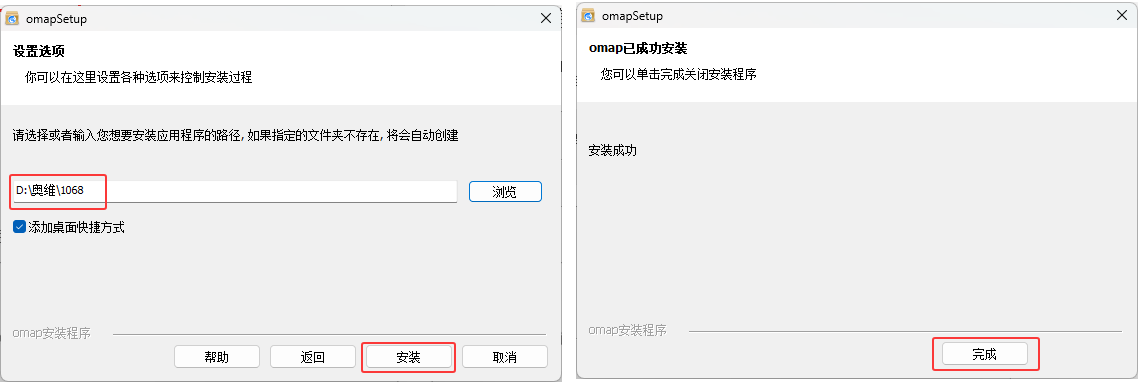Click the 安装成功 status text
1138x382 pixels.
(x=613, y=151)
